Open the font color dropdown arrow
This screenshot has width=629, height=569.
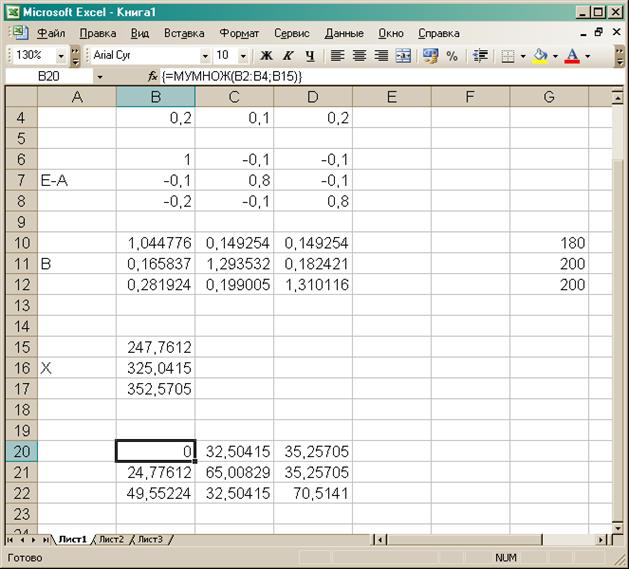[588, 56]
